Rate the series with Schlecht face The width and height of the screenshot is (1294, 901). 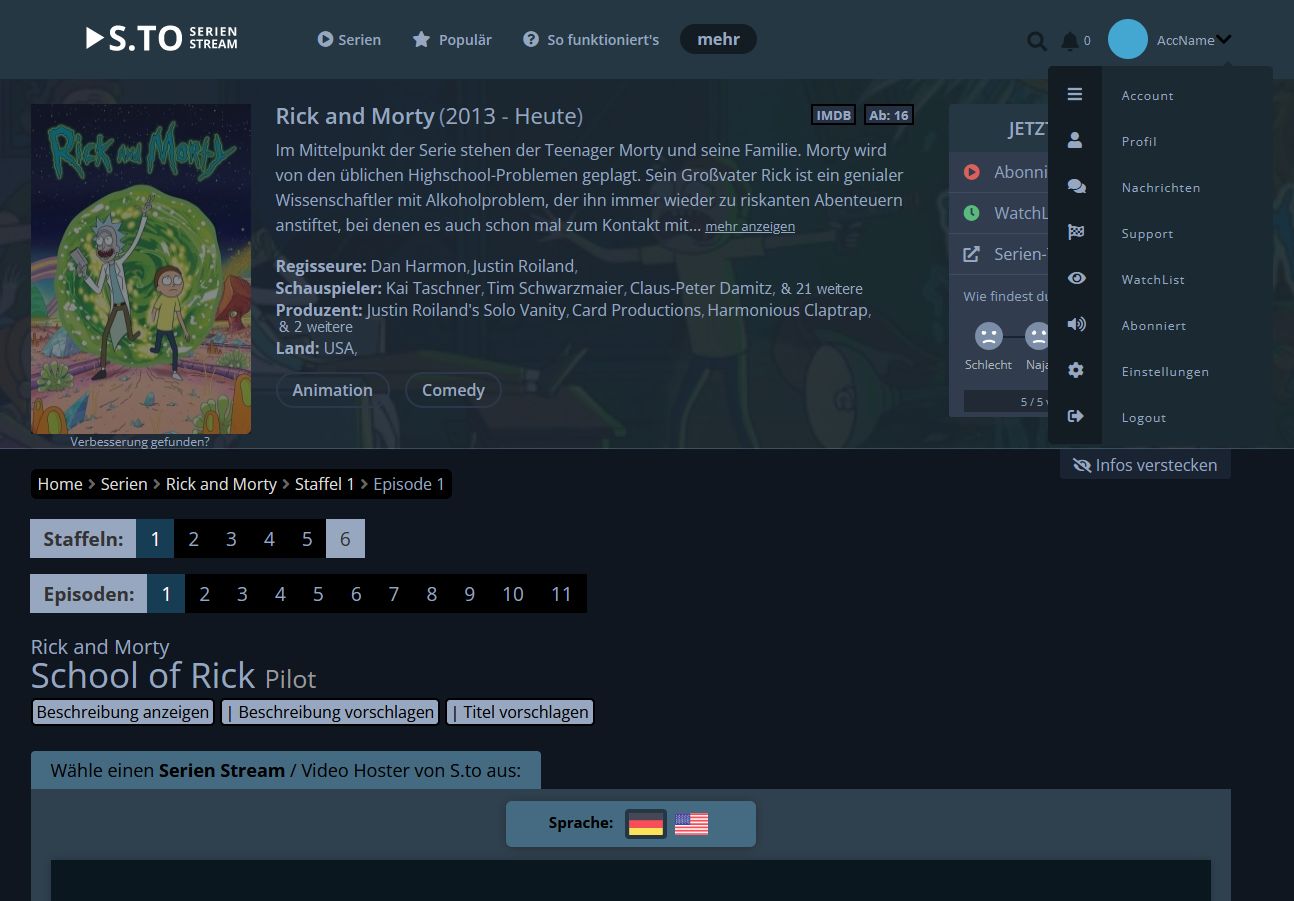(x=989, y=335)
